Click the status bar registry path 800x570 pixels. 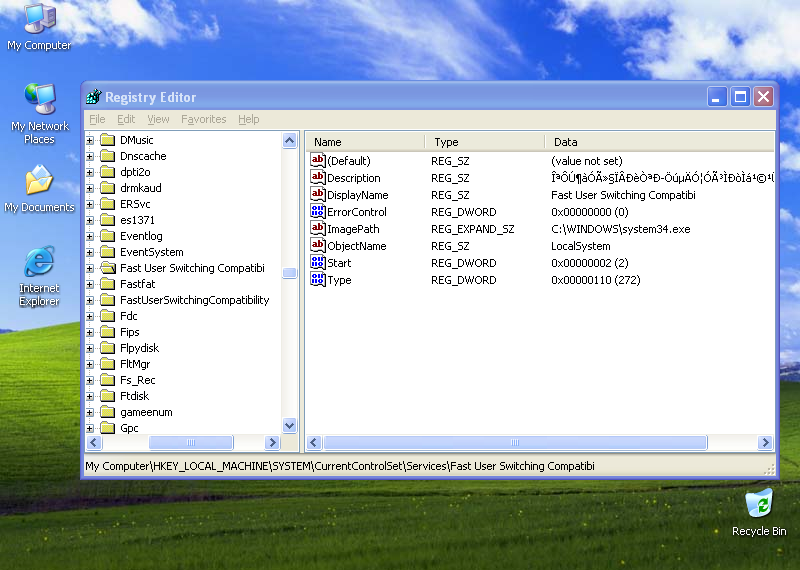[x=340, y=466]
